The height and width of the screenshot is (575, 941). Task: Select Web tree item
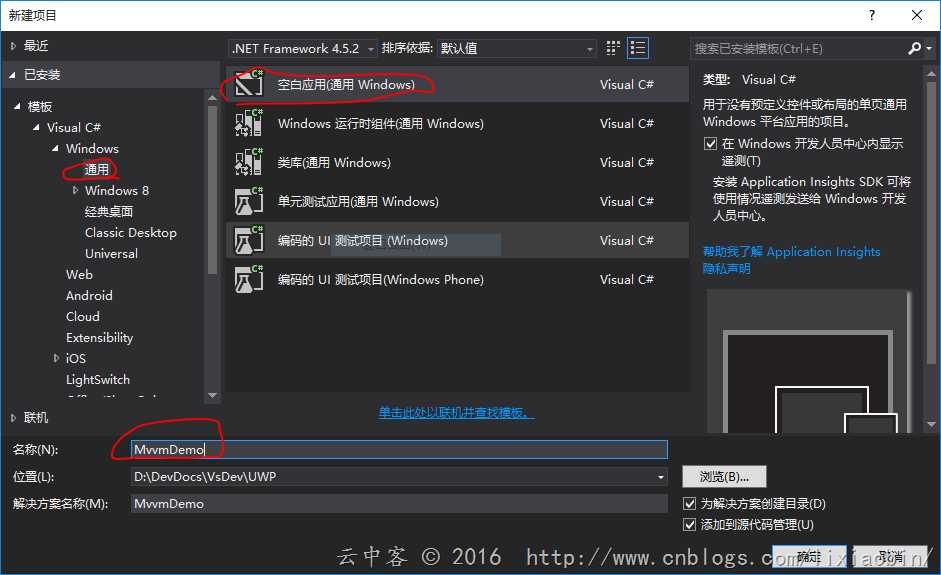click(x=79, y=274)
